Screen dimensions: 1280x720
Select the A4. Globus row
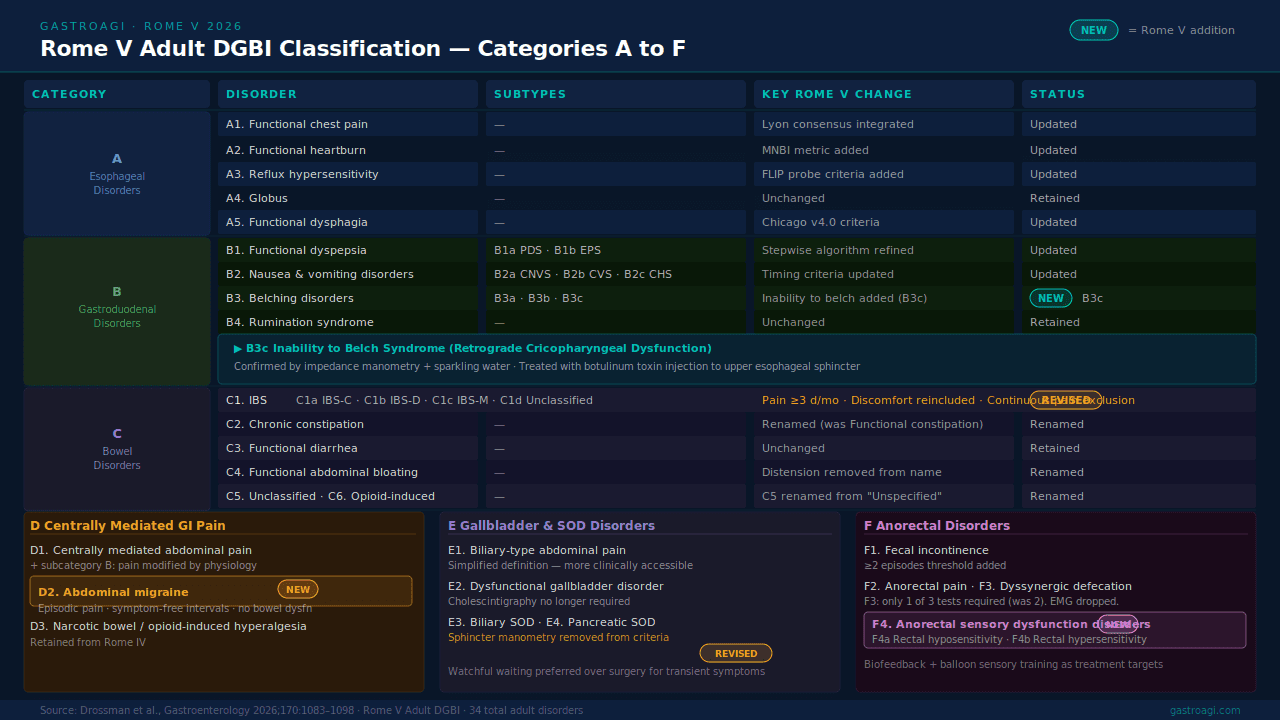pos(737,198)
